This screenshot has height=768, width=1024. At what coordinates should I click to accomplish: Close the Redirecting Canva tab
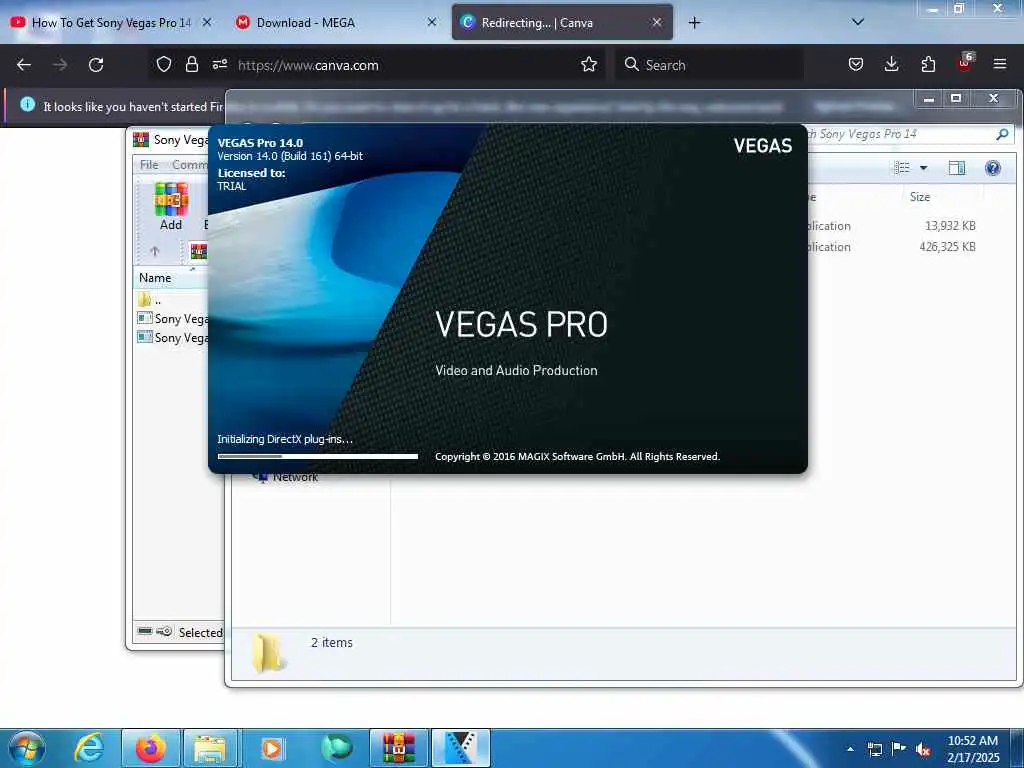(657, 22)
